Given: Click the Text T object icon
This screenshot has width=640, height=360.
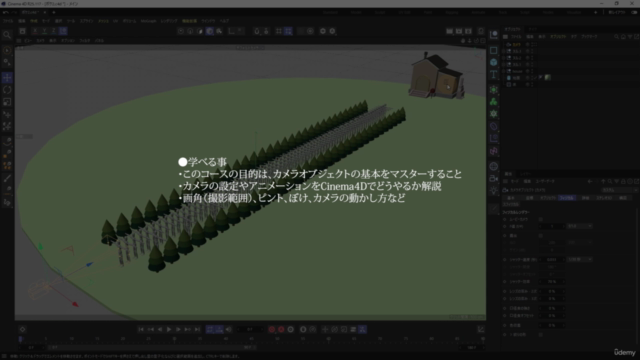Looking at the screenshot, I should tap(493, 74).
